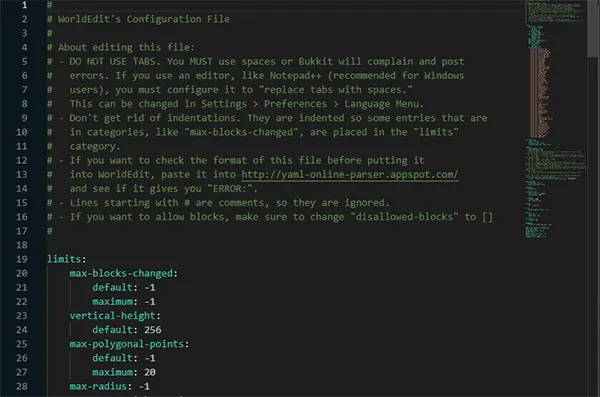Jump using the minimap code overview
Screen dimensions: 600x397
click(556, 119)
